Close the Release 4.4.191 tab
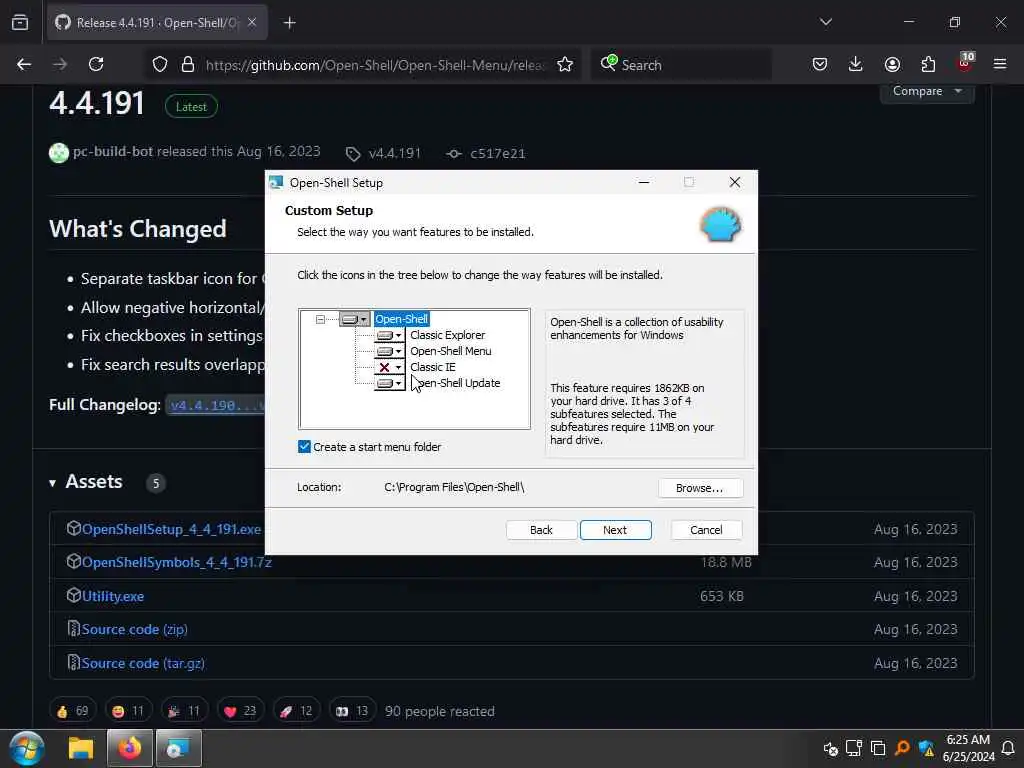Viewport: 1024px width, 768px height. (252, 23)
